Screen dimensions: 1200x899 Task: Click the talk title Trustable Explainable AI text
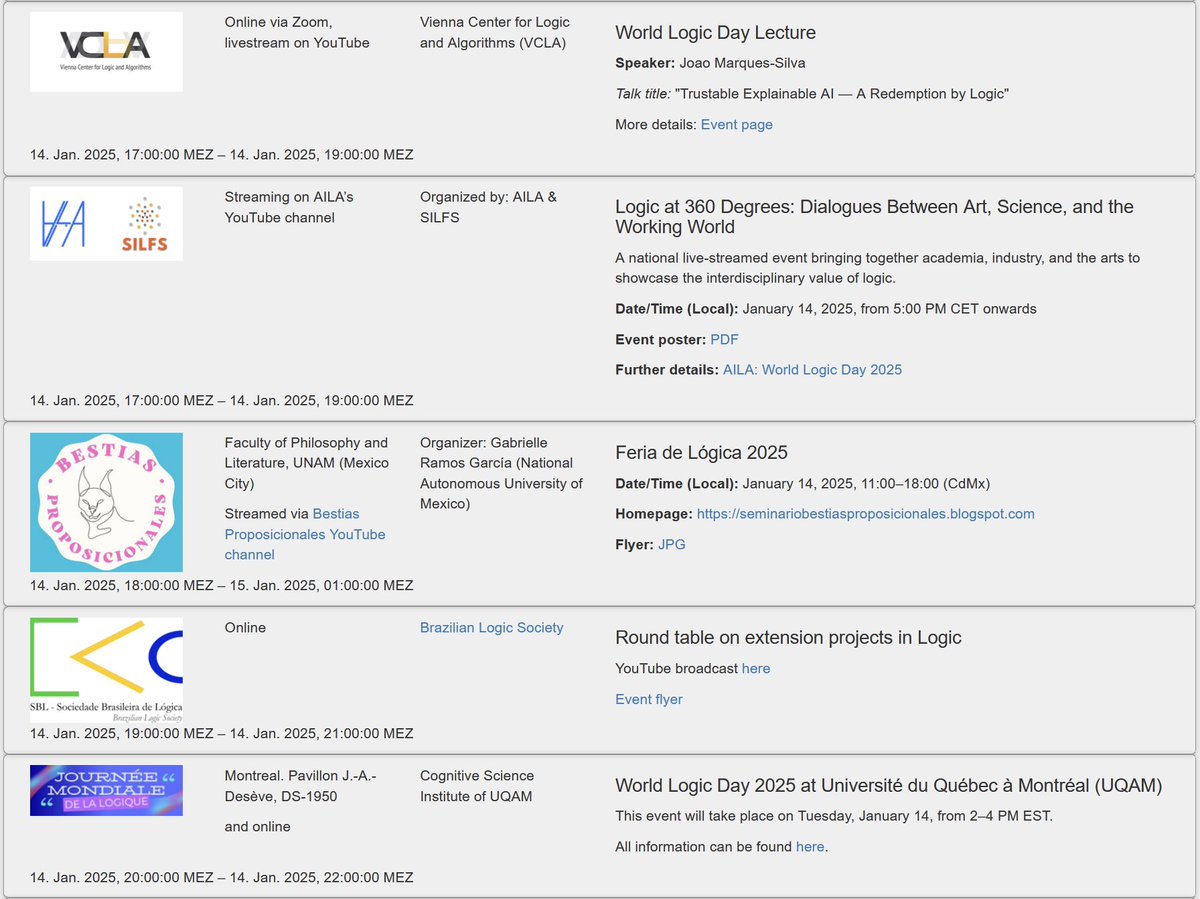tap(842, 94)
